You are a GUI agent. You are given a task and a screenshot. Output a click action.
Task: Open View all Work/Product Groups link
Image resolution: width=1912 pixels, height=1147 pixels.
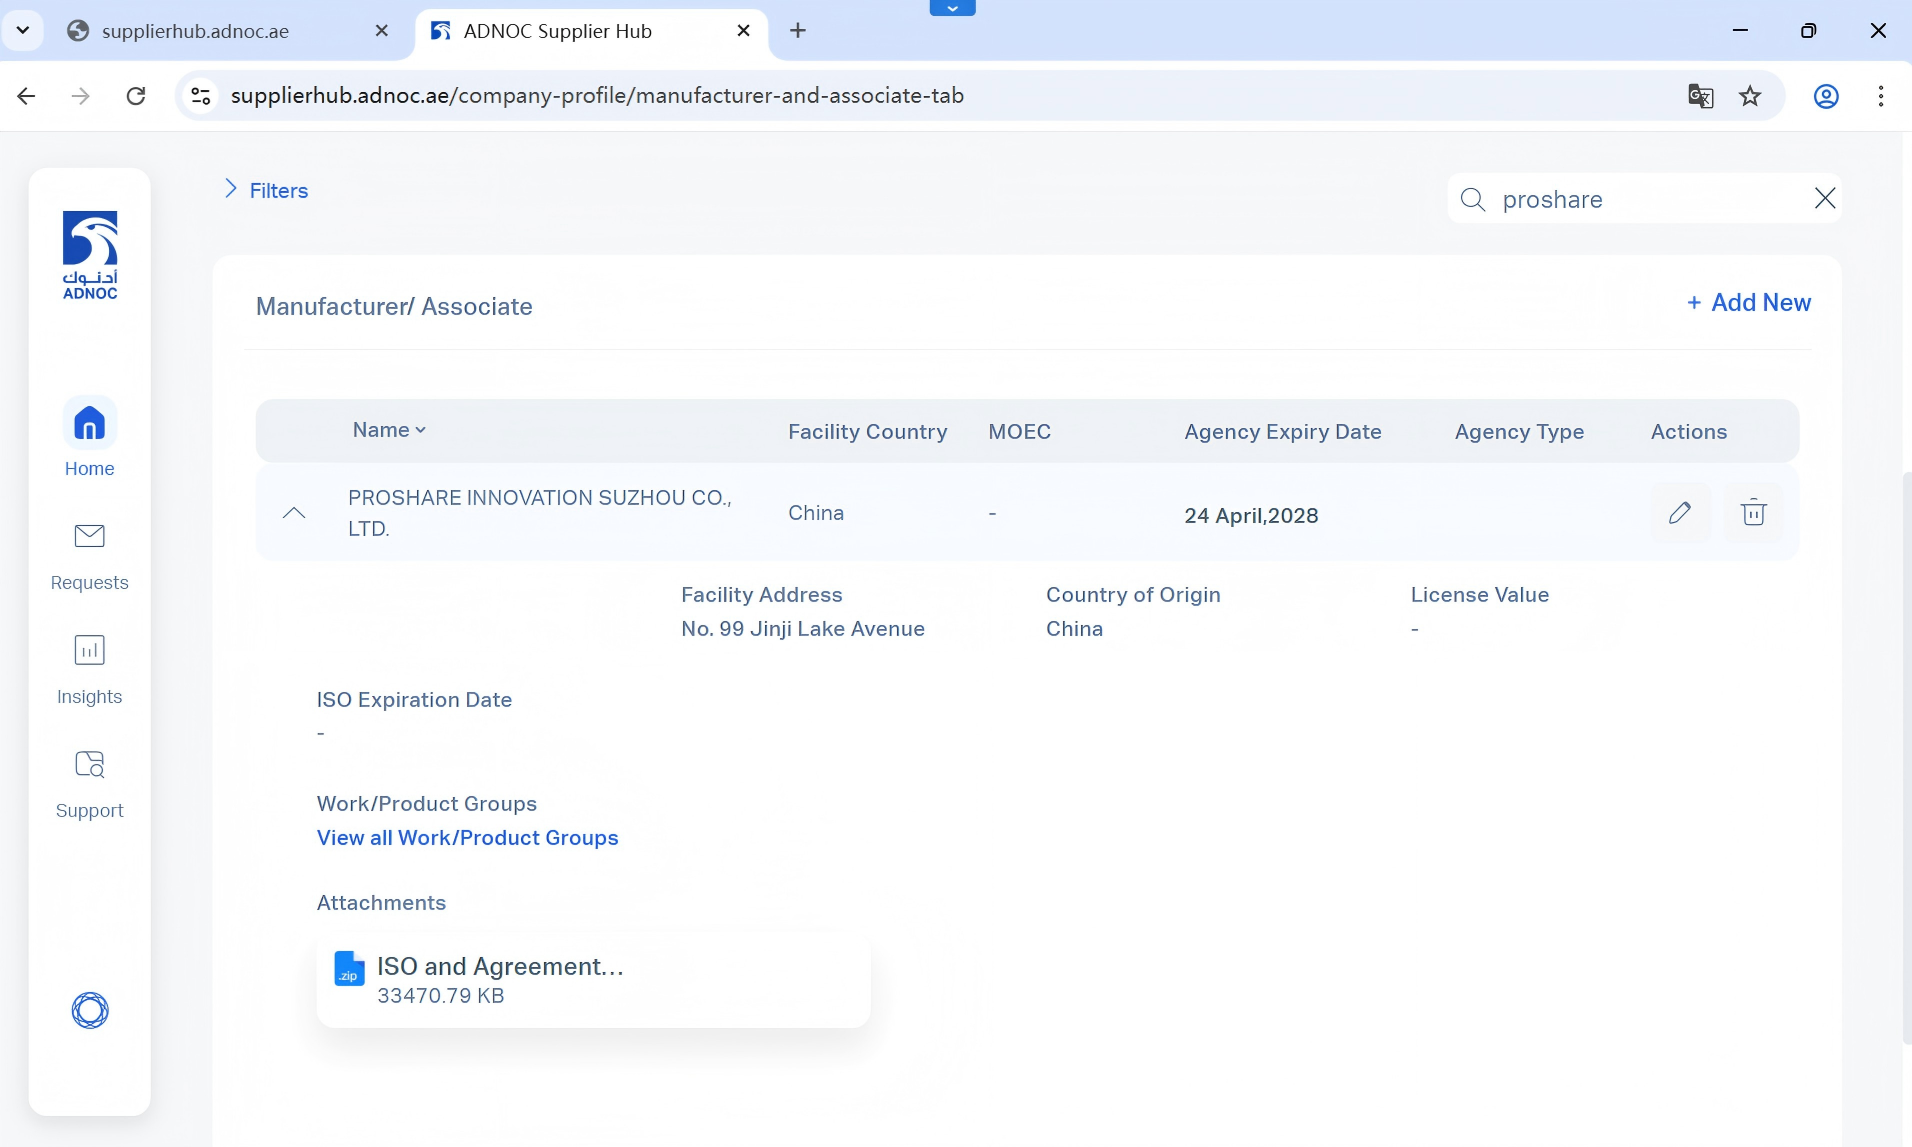[467, 838]
